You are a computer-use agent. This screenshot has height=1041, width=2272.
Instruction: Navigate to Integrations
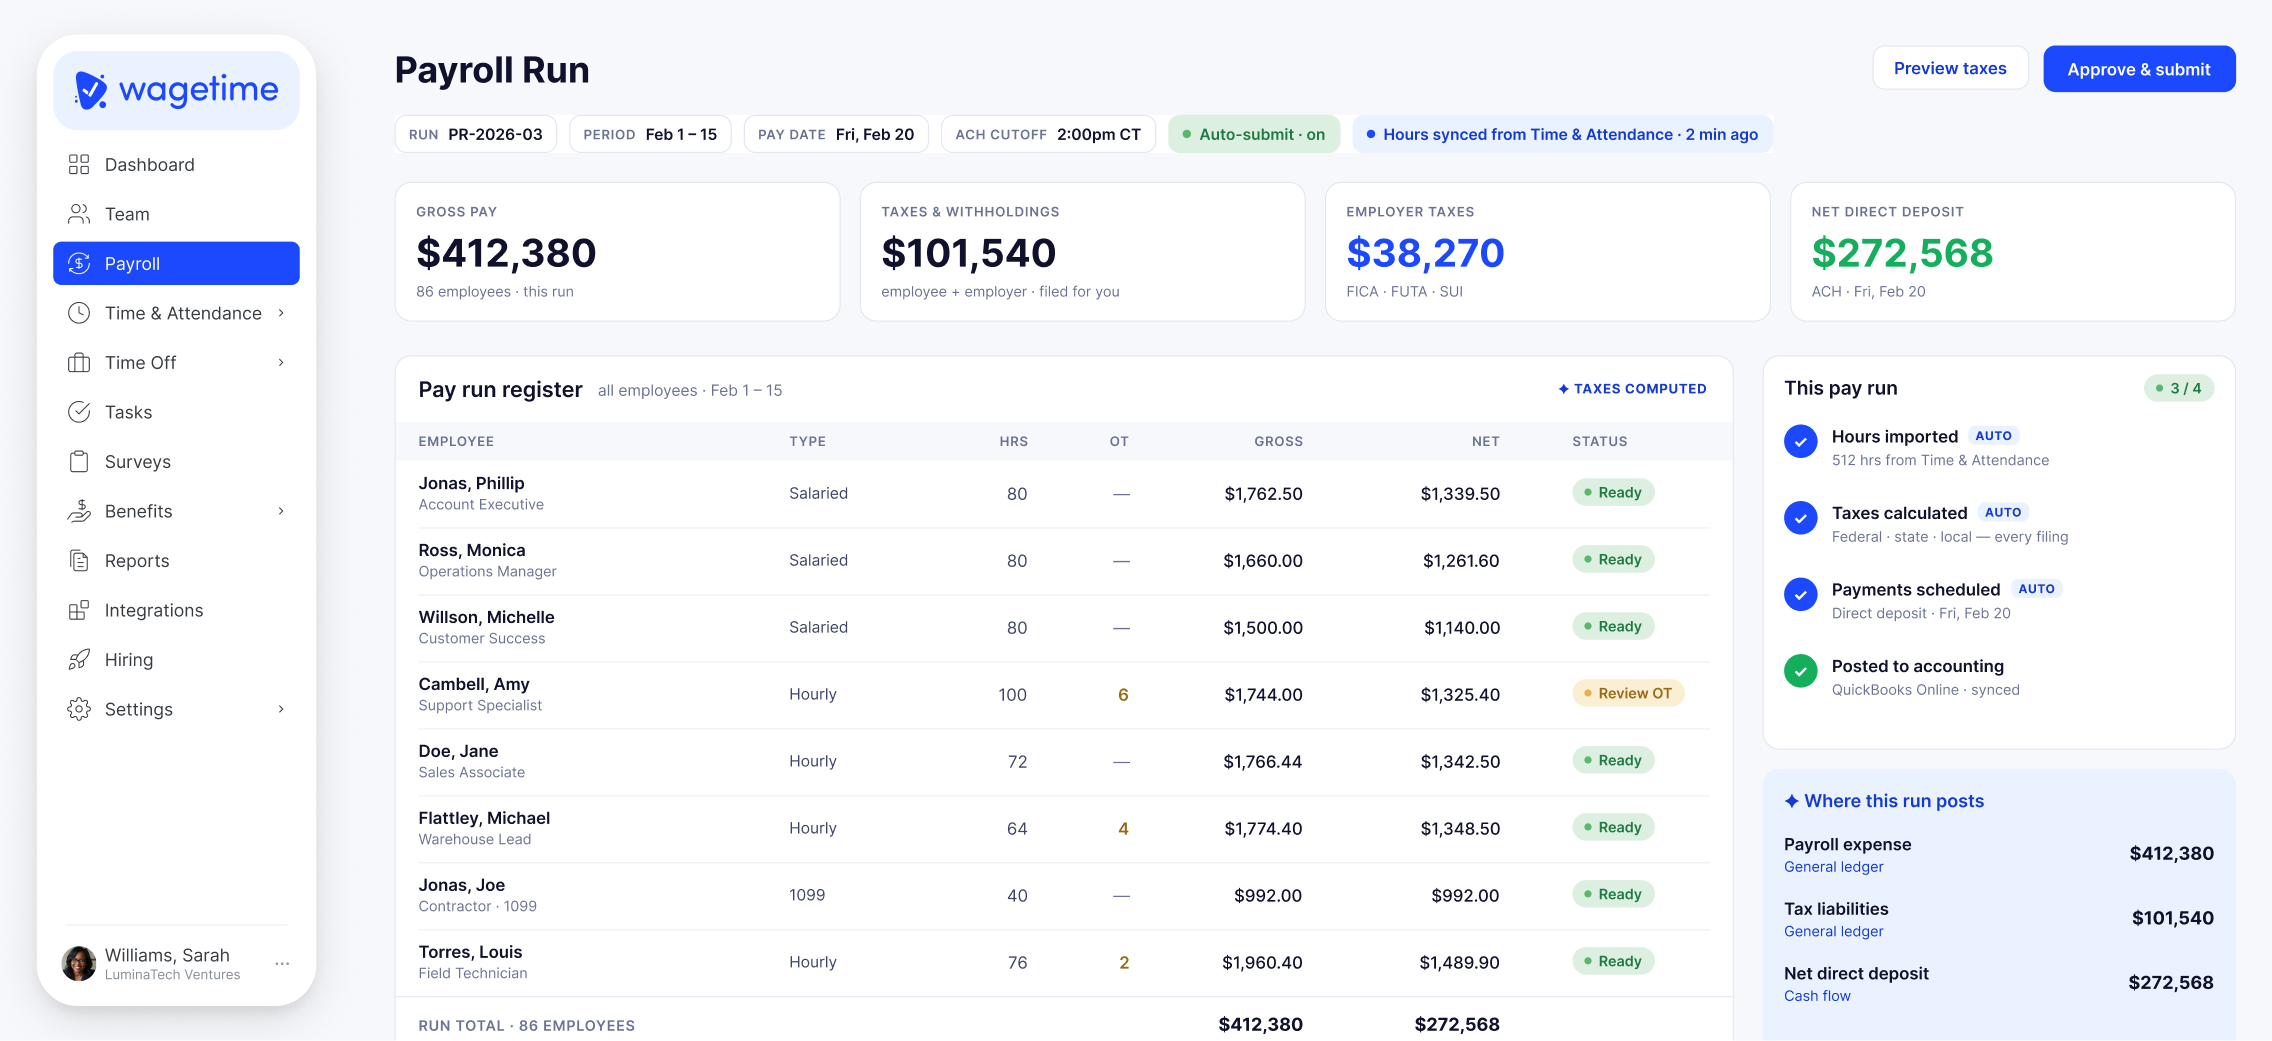pyautogui.click(x=176, y=610)
